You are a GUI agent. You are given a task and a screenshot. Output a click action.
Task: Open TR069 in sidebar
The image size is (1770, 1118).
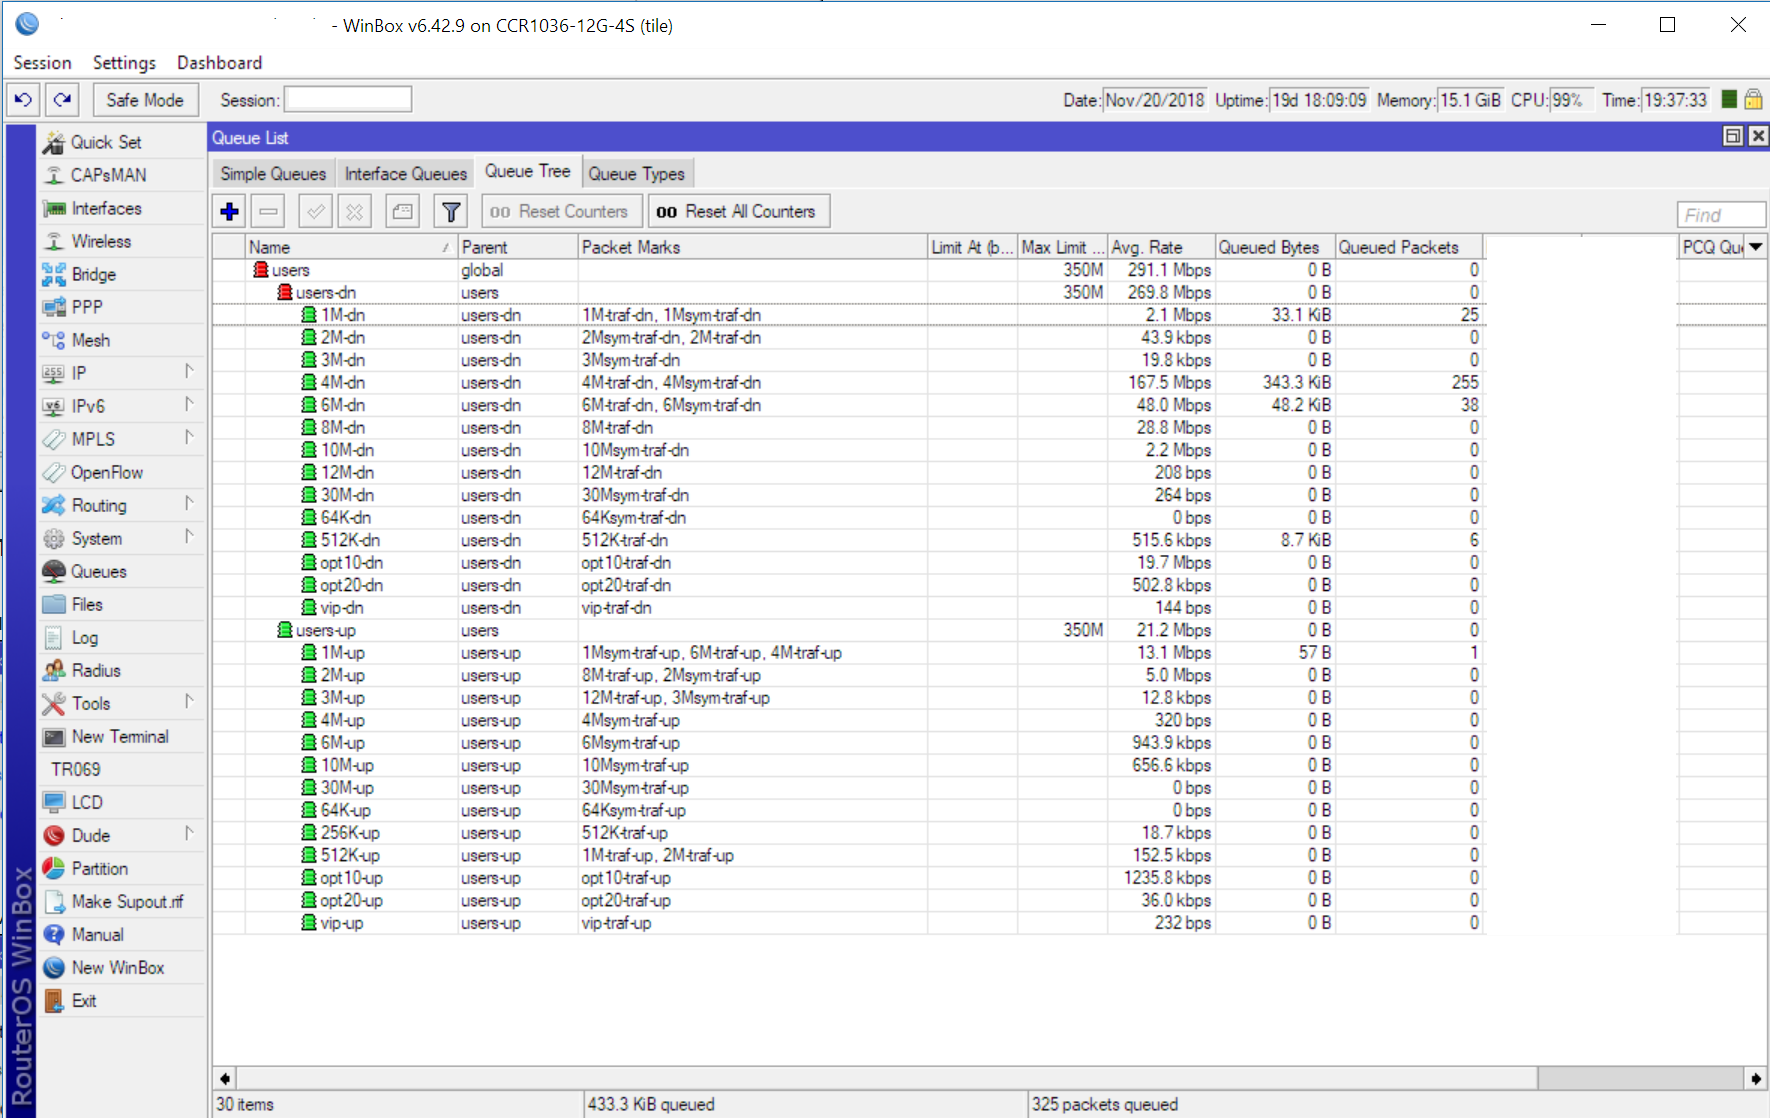pyautogui.click(x=121, y=769)
